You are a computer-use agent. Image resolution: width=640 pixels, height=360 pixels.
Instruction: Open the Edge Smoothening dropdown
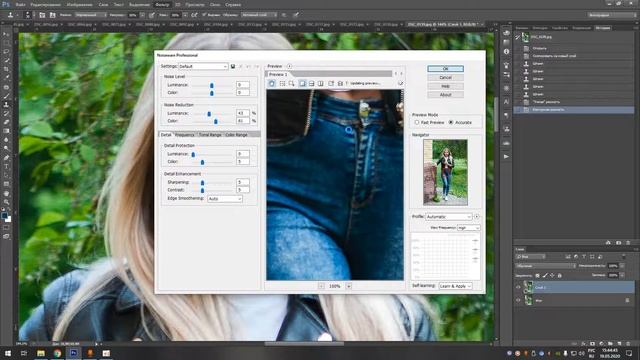click(225, 199)
